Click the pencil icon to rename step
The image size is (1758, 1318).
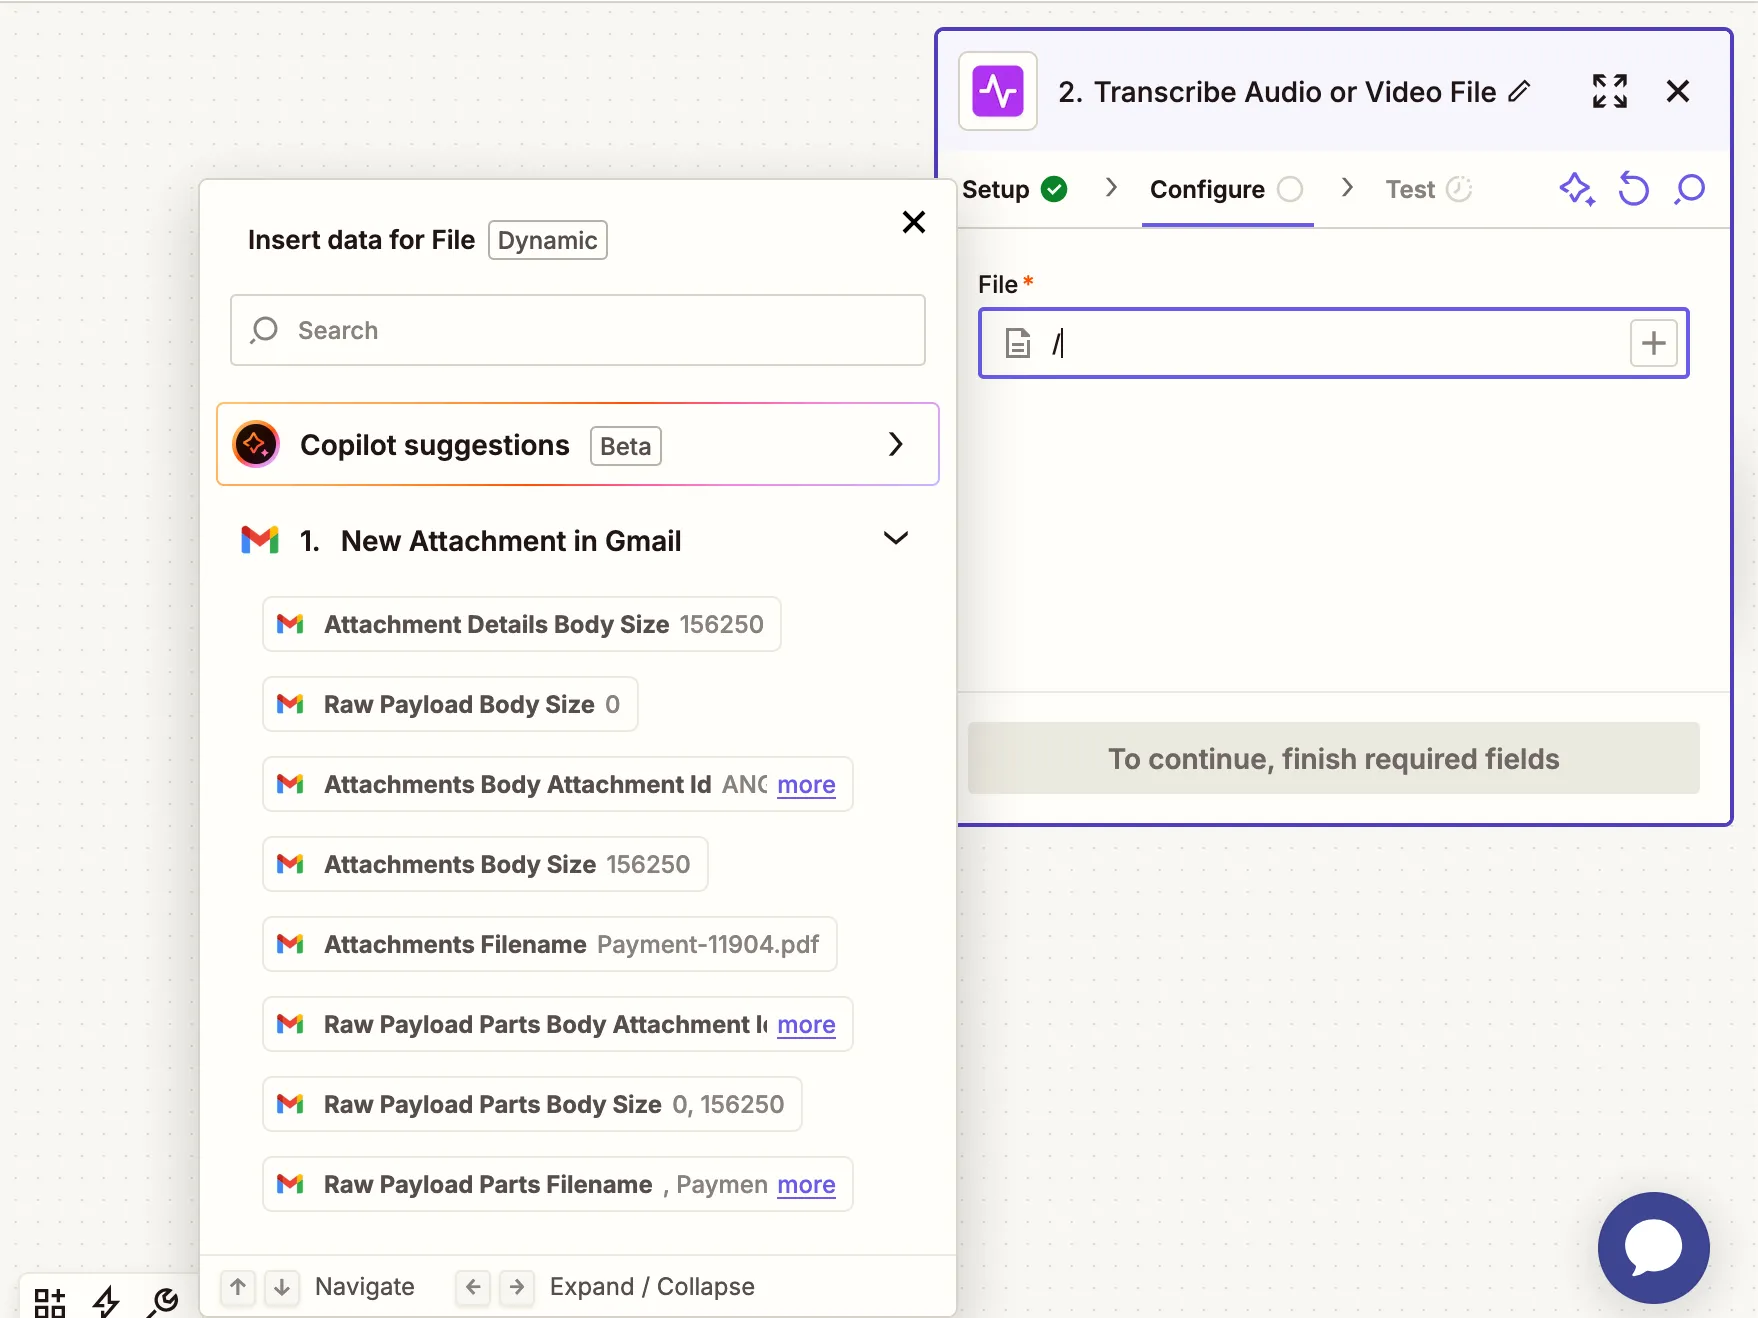(x=1519, y=92)
